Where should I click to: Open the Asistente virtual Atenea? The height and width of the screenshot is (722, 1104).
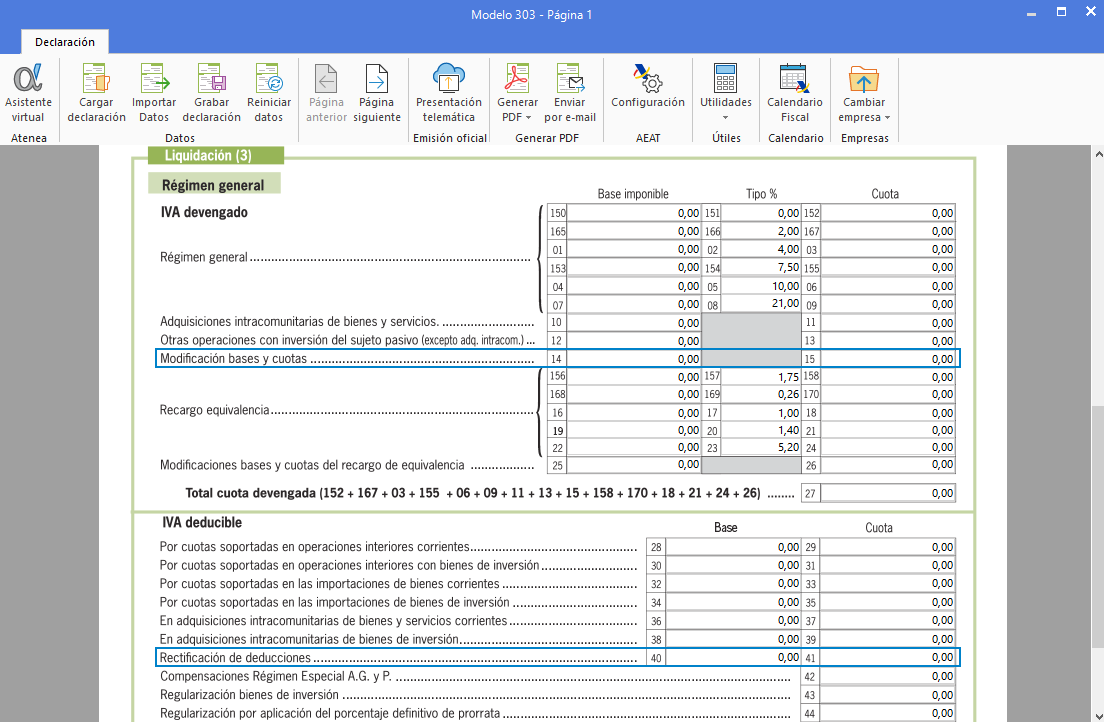click(x=28, y=94)
